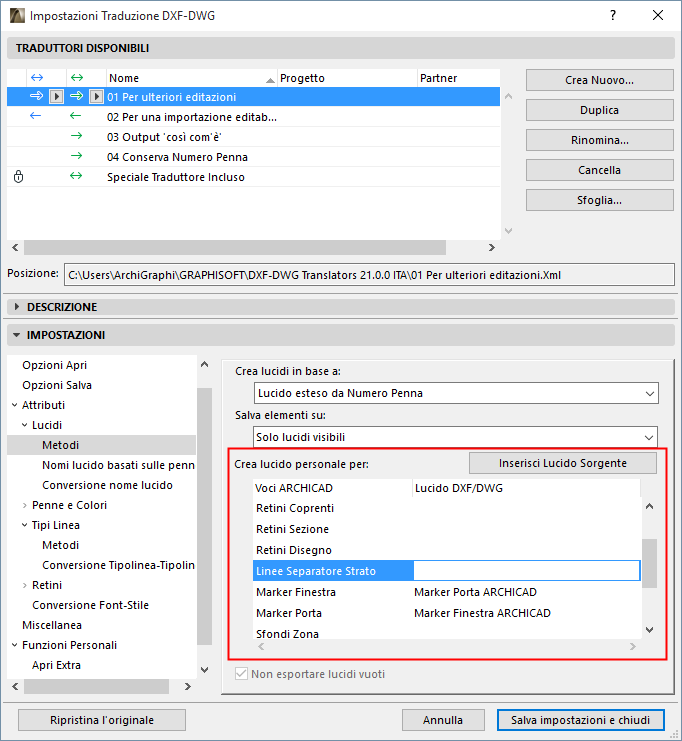Click lock icon on Speciale Traduttore Incluso row

[x=18, y=177]
